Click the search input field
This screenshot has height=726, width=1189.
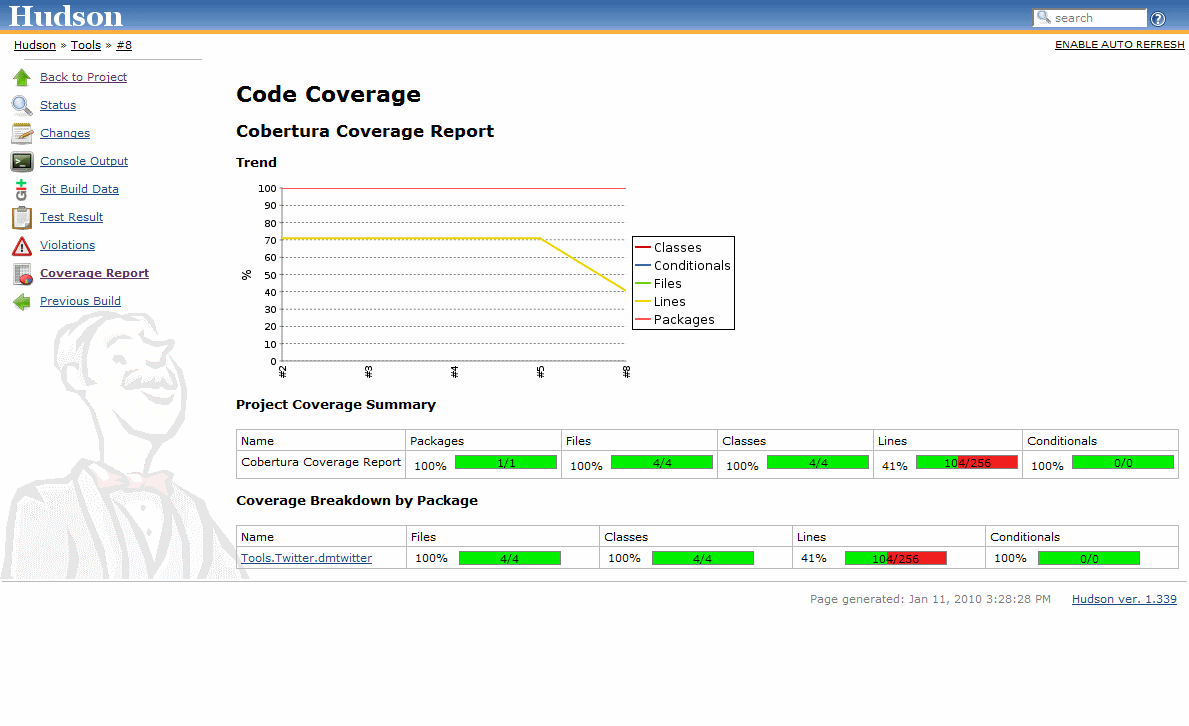click(1090, 18)
